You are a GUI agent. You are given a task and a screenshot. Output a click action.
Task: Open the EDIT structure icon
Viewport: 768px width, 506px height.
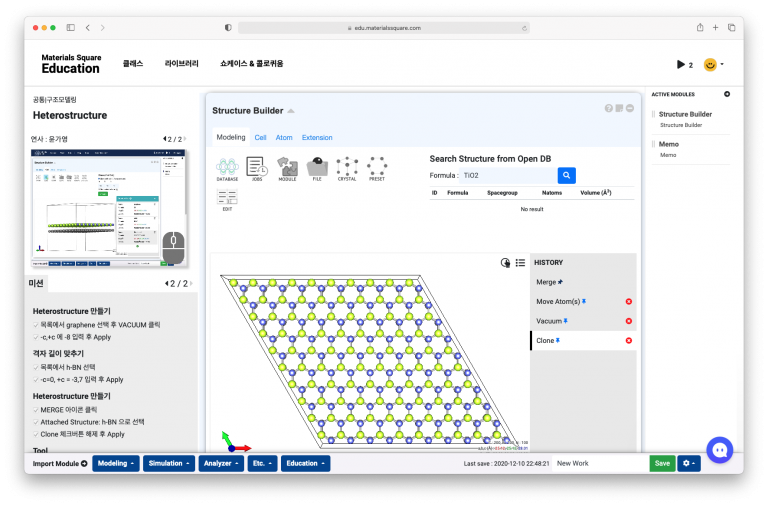tap(227, 200)
